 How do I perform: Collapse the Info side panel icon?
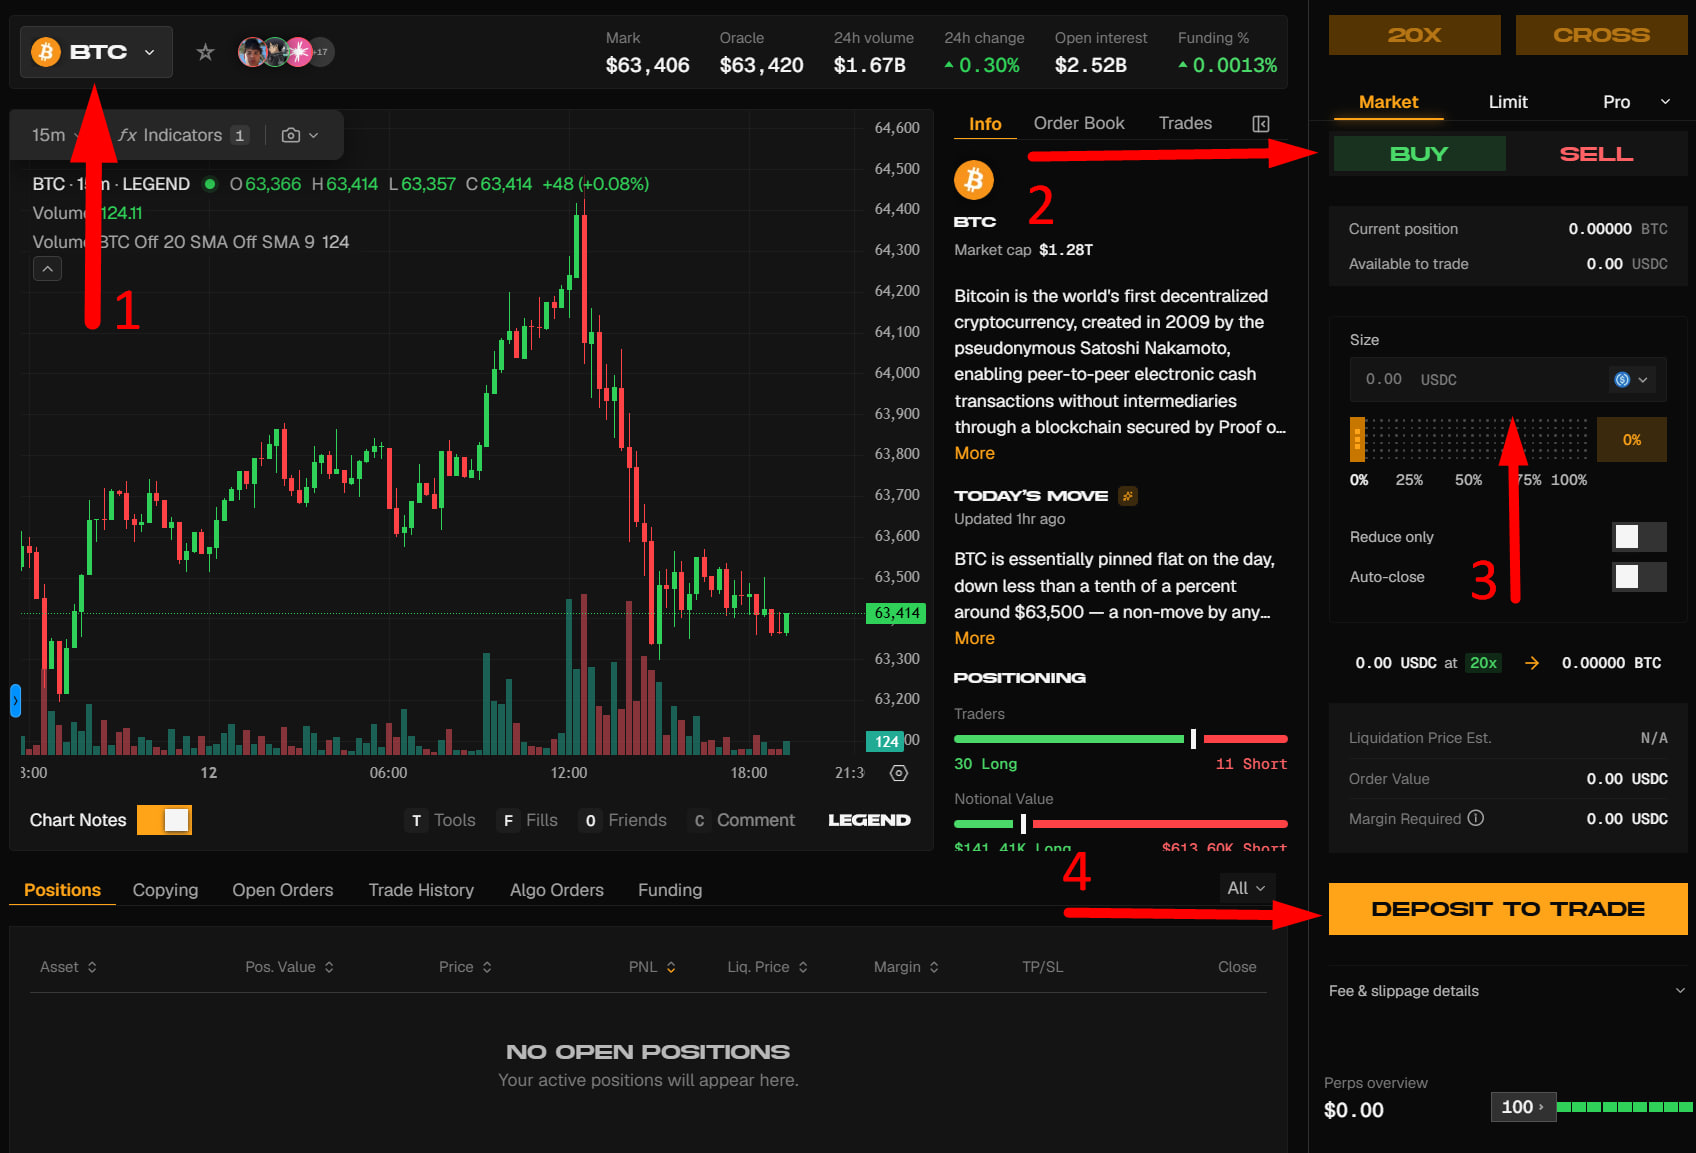click(x=1261, y=123)
